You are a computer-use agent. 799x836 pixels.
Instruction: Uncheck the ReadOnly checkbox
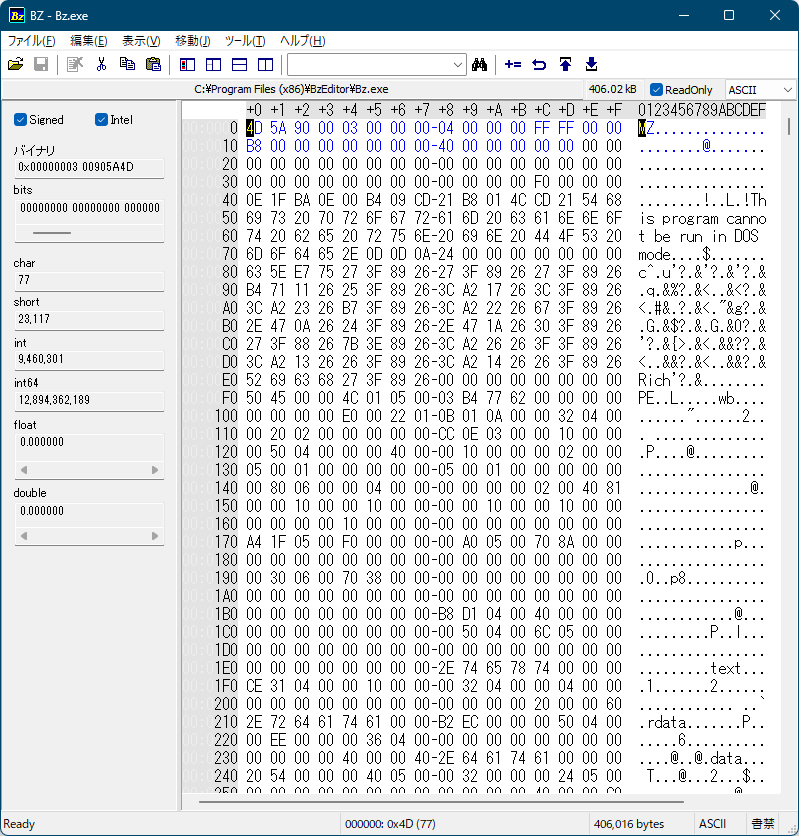[656, 90]
